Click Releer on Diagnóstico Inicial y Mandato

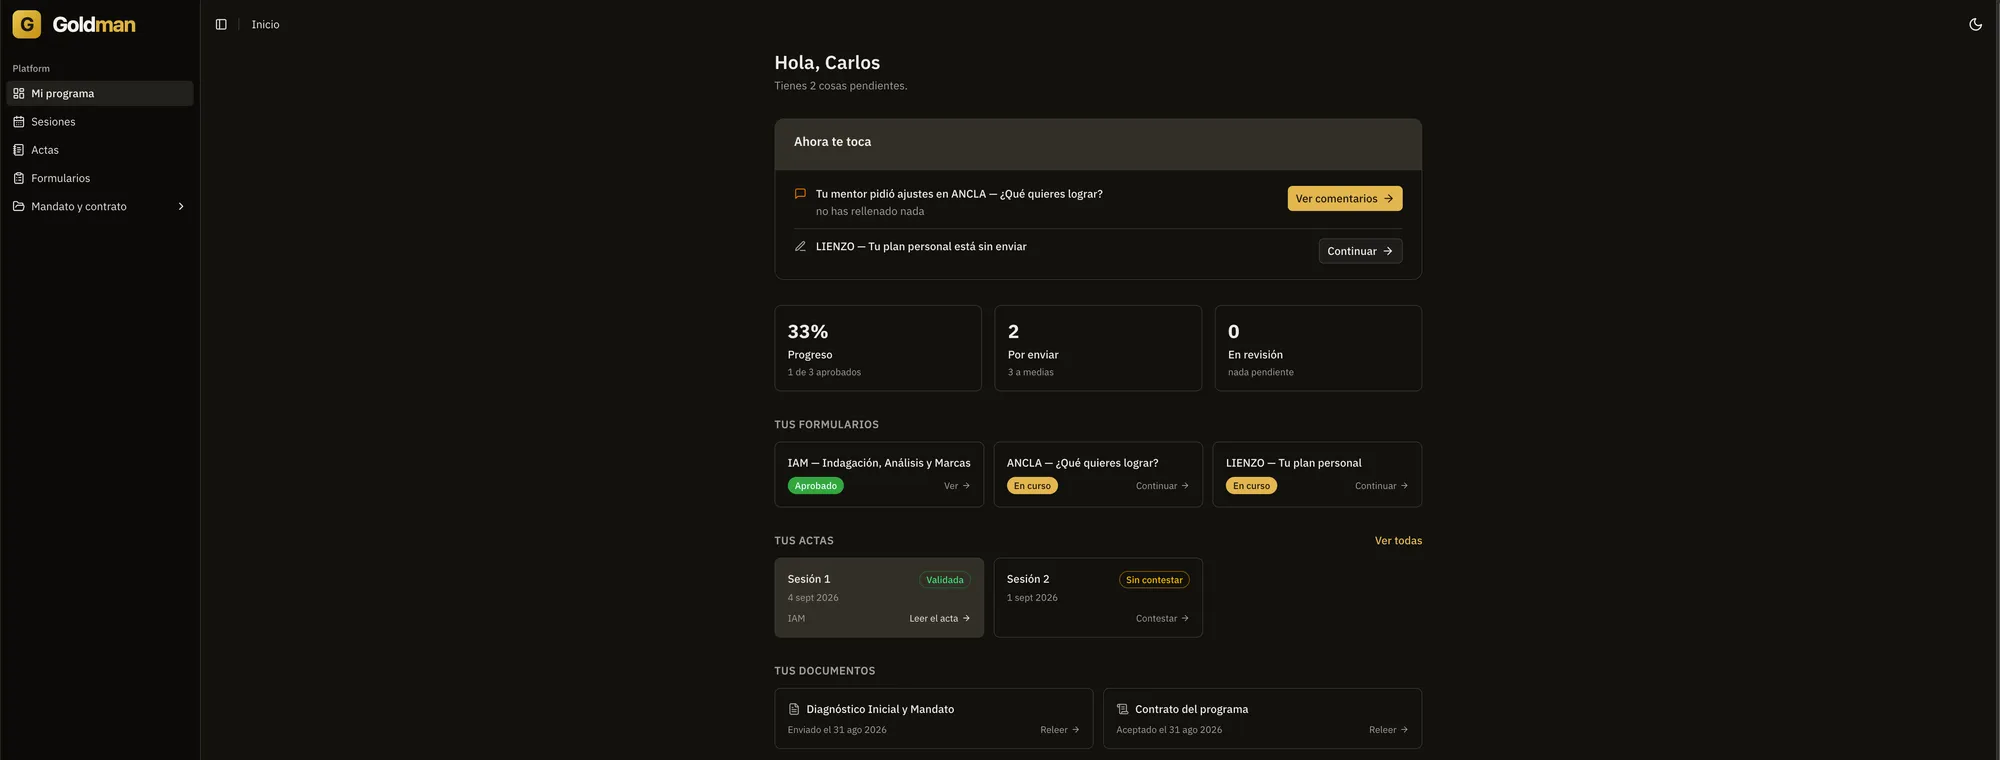1060,730
